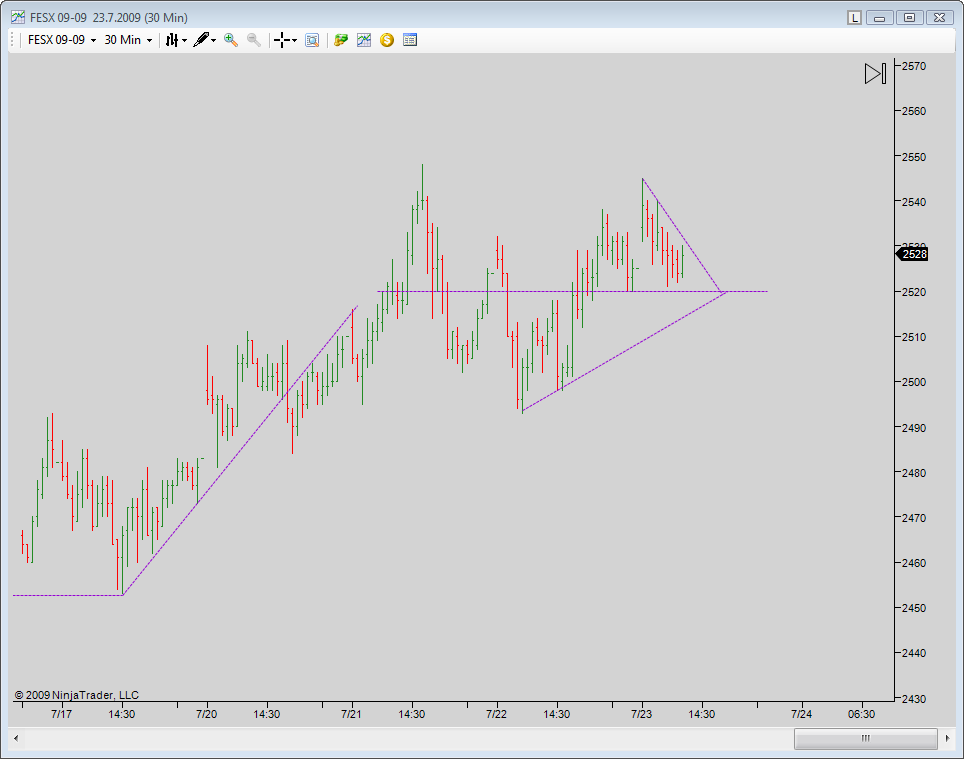Viewport: 964px width, 759px height.
Task: Click the scroll-to-last-bar arrow on chart
Action: (x=875, y=74)
